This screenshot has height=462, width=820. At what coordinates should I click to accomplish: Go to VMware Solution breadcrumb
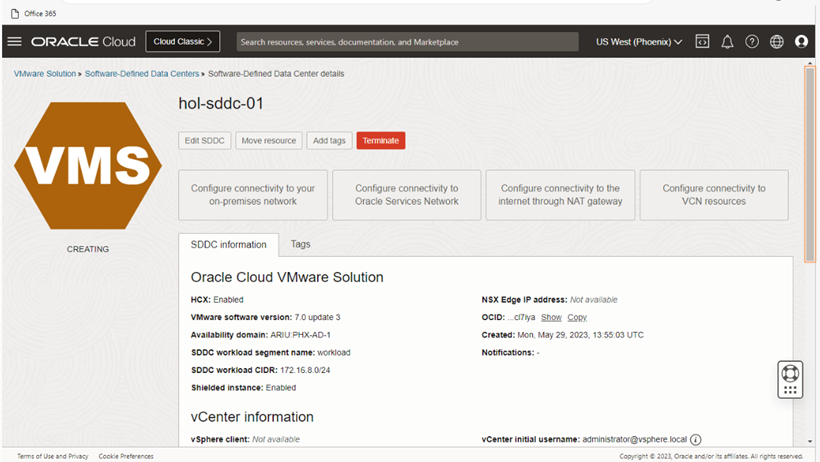pos(45,74)
